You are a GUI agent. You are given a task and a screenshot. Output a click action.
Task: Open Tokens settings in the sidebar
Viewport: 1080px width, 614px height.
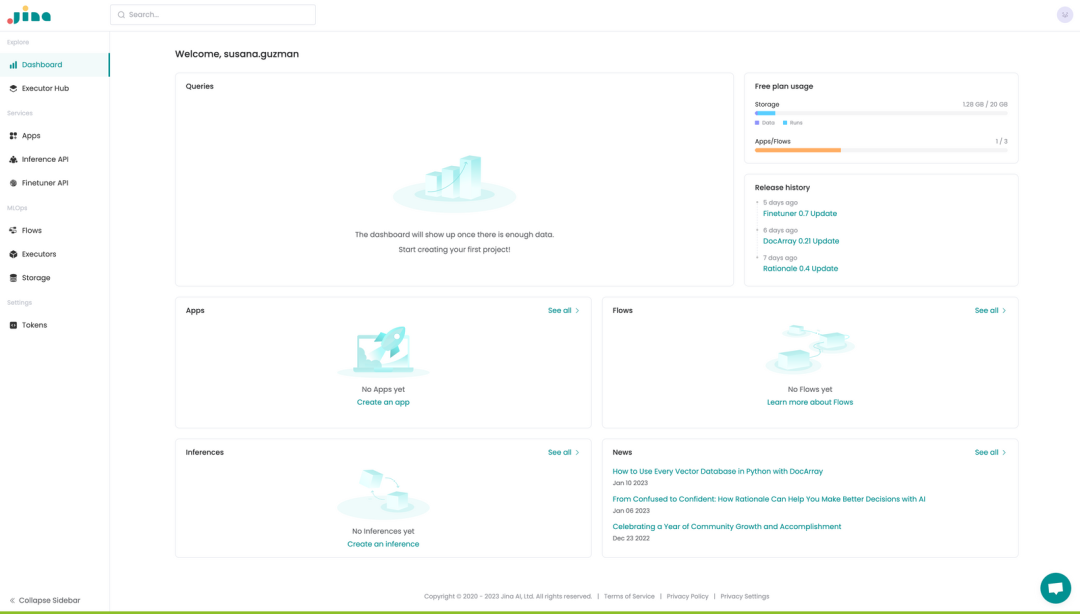coord(54,325)
